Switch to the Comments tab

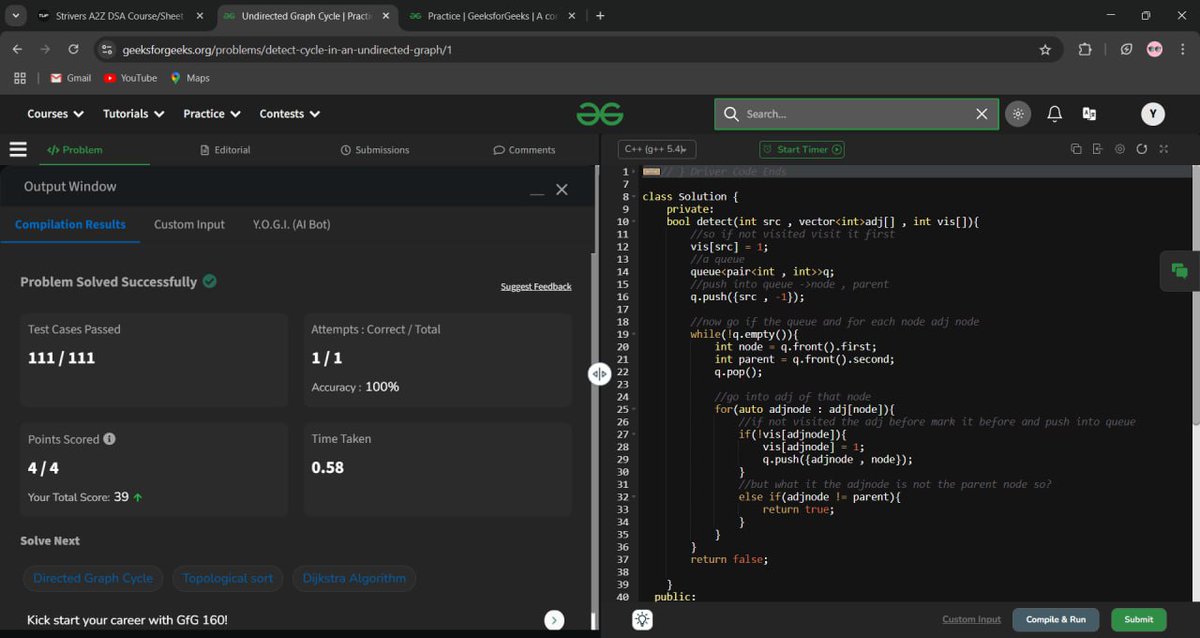point(525,150)
